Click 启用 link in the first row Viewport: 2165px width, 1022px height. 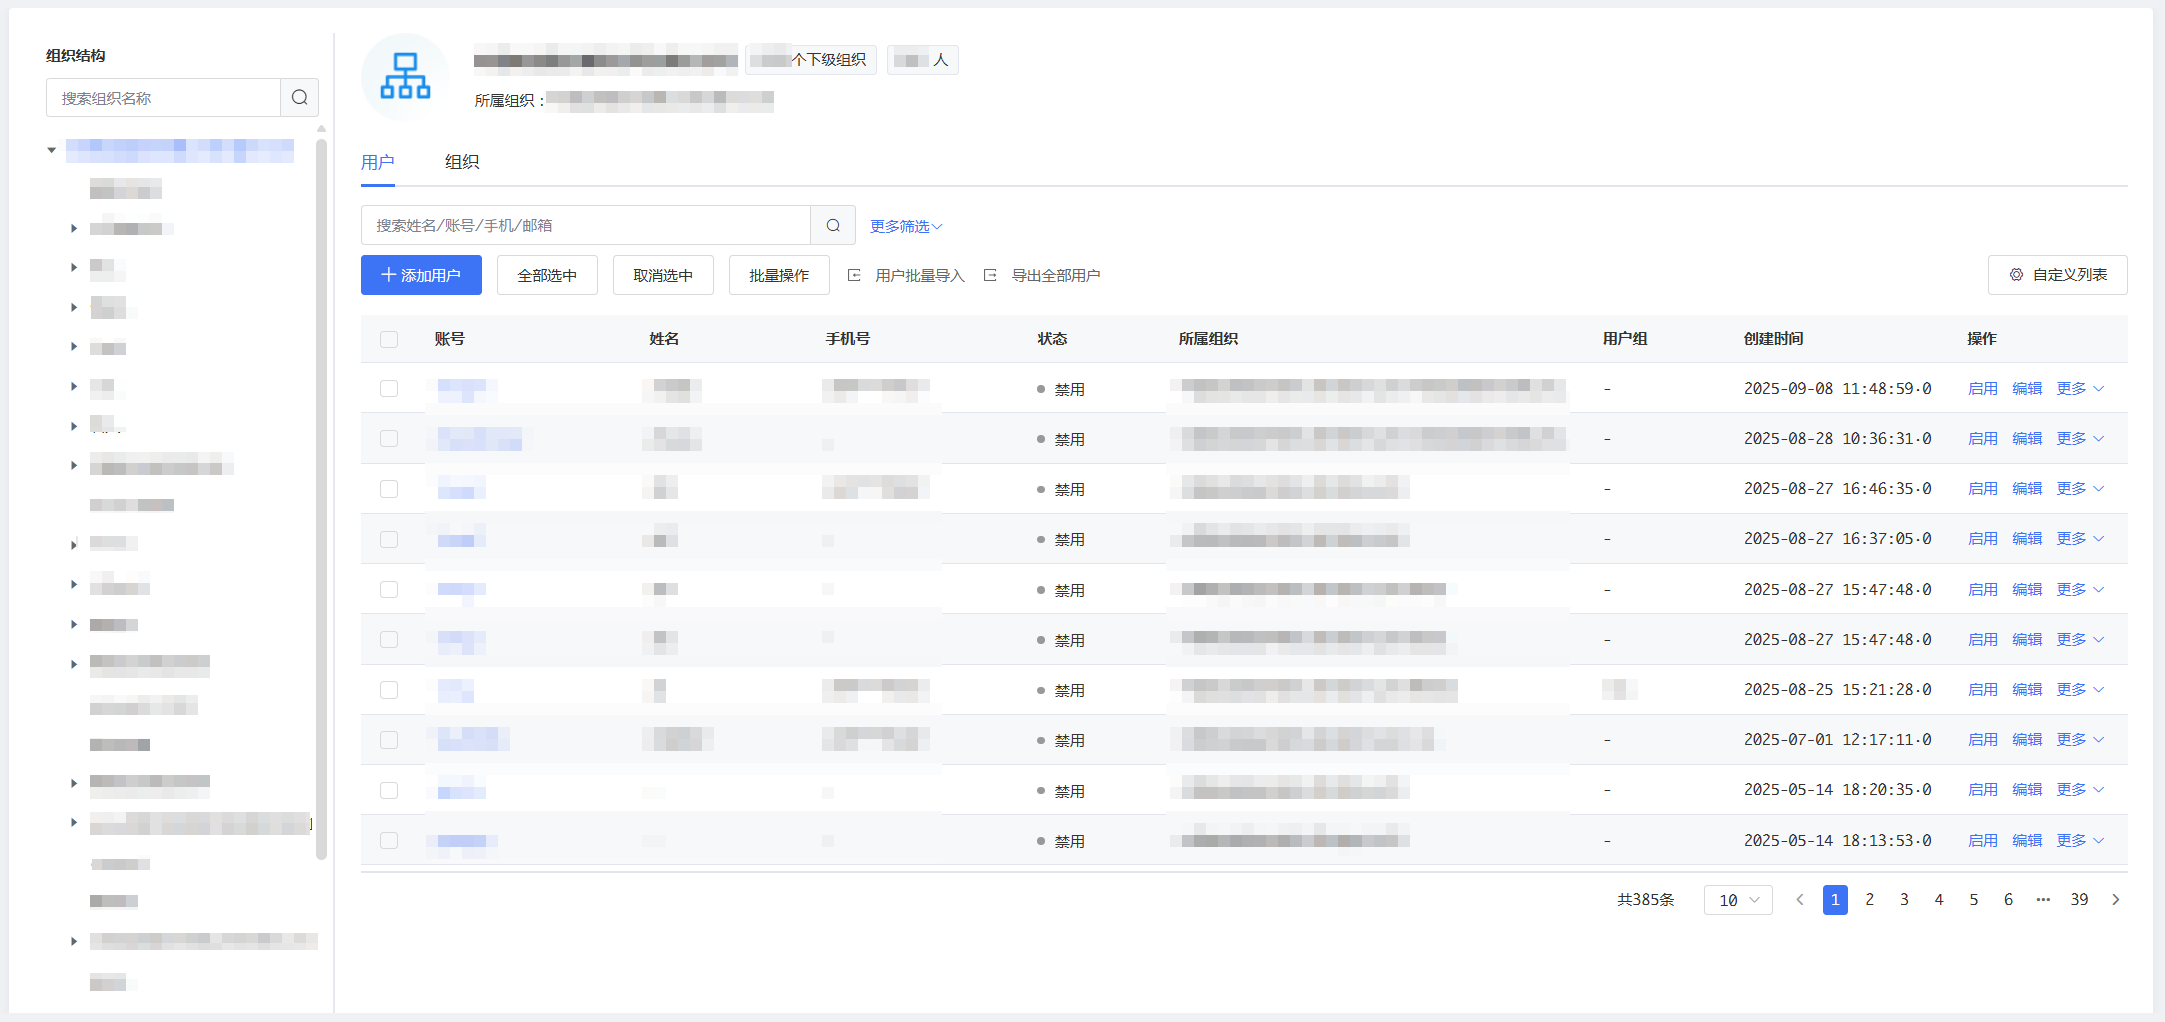(1982, 389)
